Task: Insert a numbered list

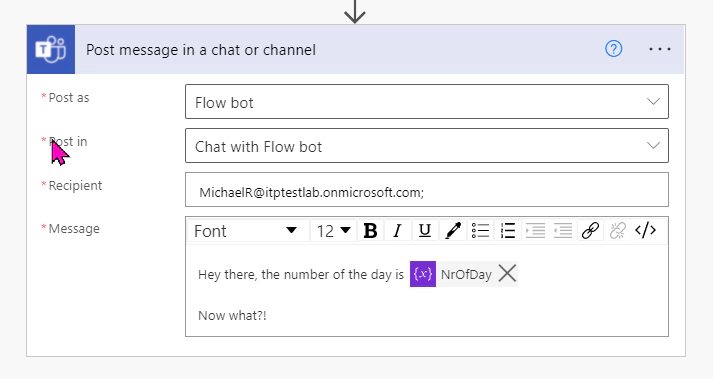Action: click(507, 231)
